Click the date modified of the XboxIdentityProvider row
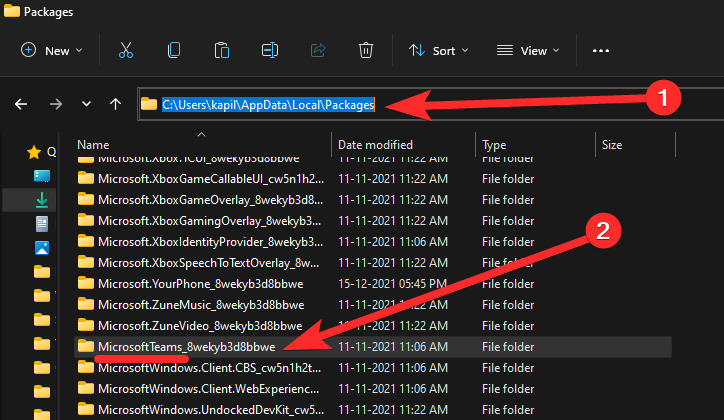The height and width of the screenshot is (420, 724). click(x=392, y=241)
